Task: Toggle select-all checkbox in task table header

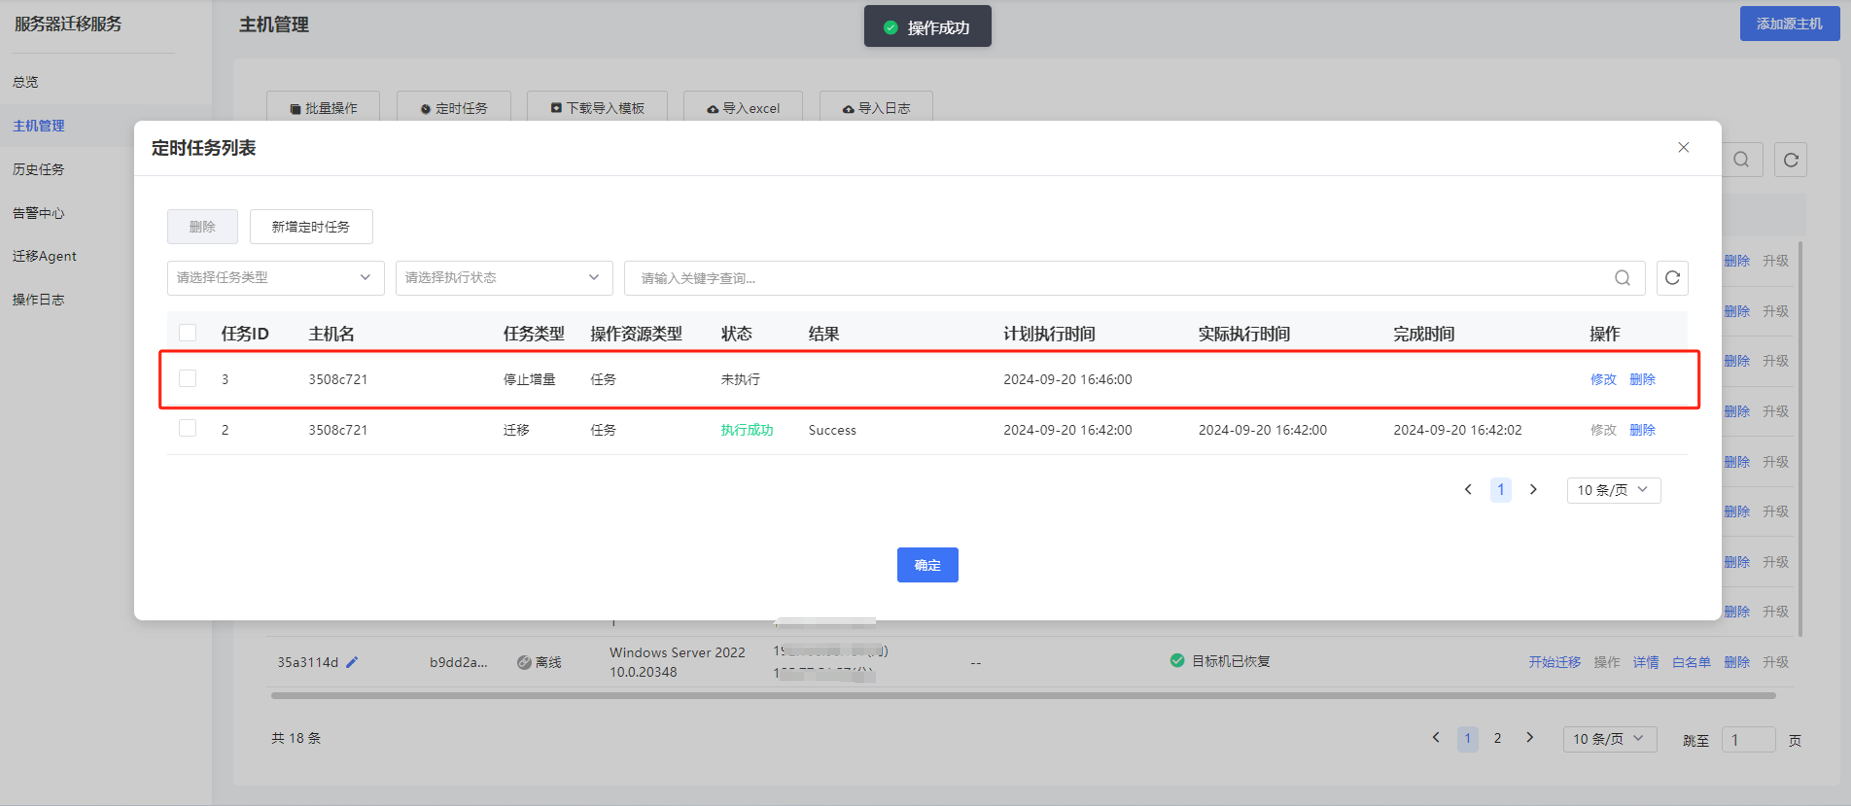Action: pyautogui.click(x=188, y=333)
